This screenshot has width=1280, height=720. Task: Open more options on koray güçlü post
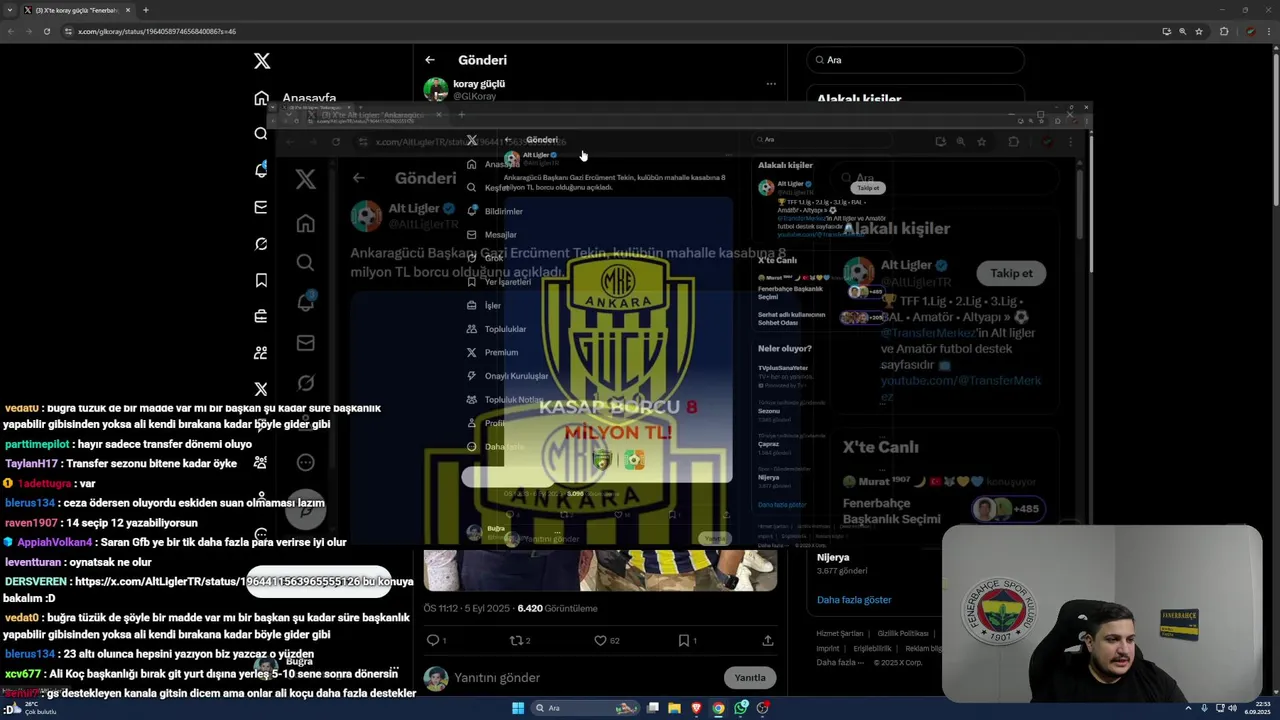tap(771, 84)
